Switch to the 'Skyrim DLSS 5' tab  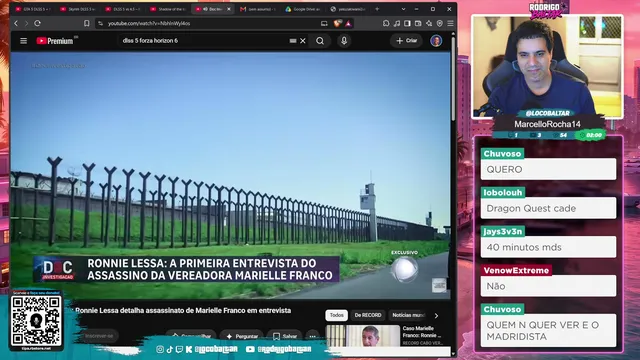pyautogui.click(x=78, y=9)
